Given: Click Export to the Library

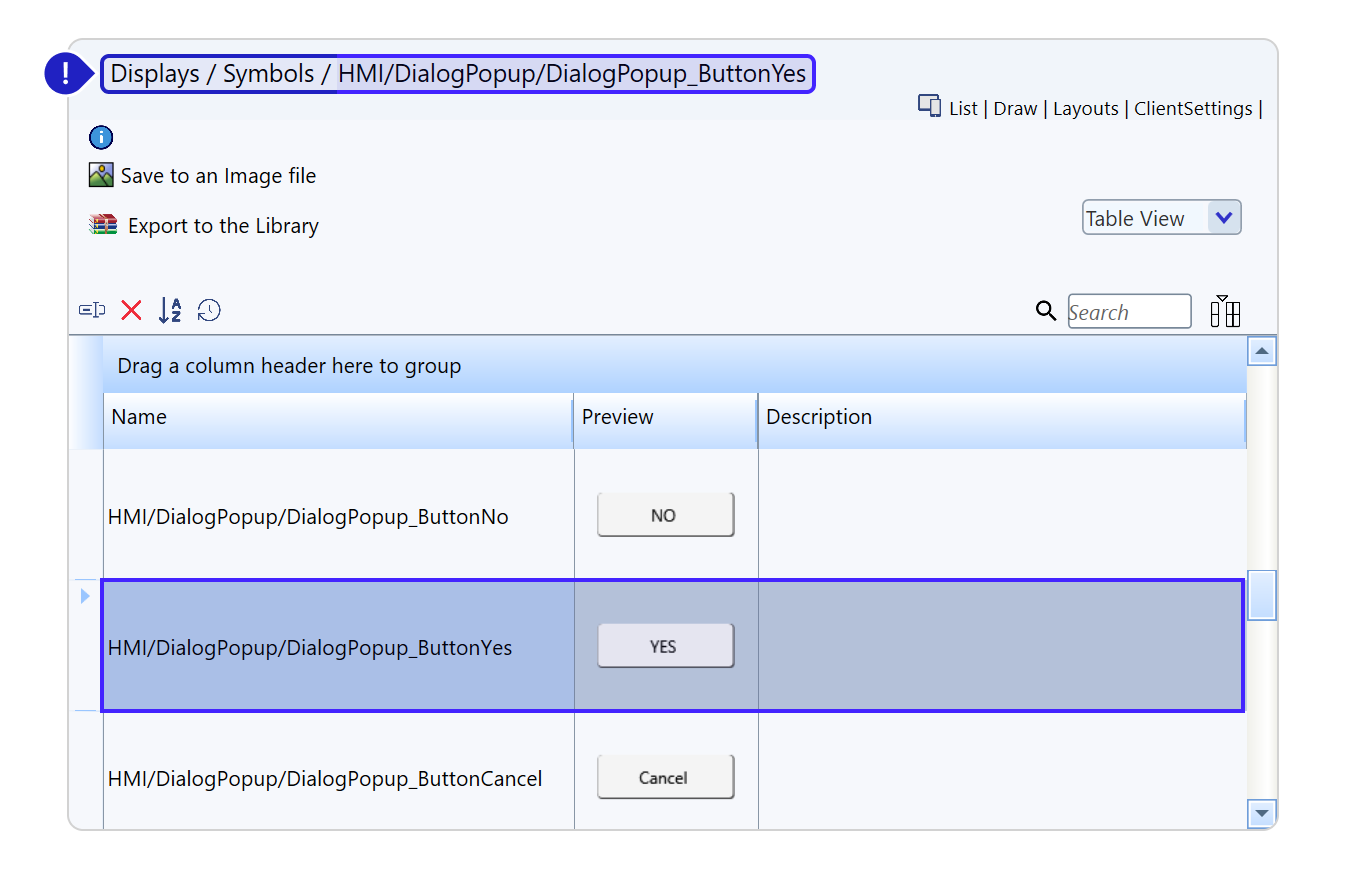Looking at the screenshot, I should point(222,226).
